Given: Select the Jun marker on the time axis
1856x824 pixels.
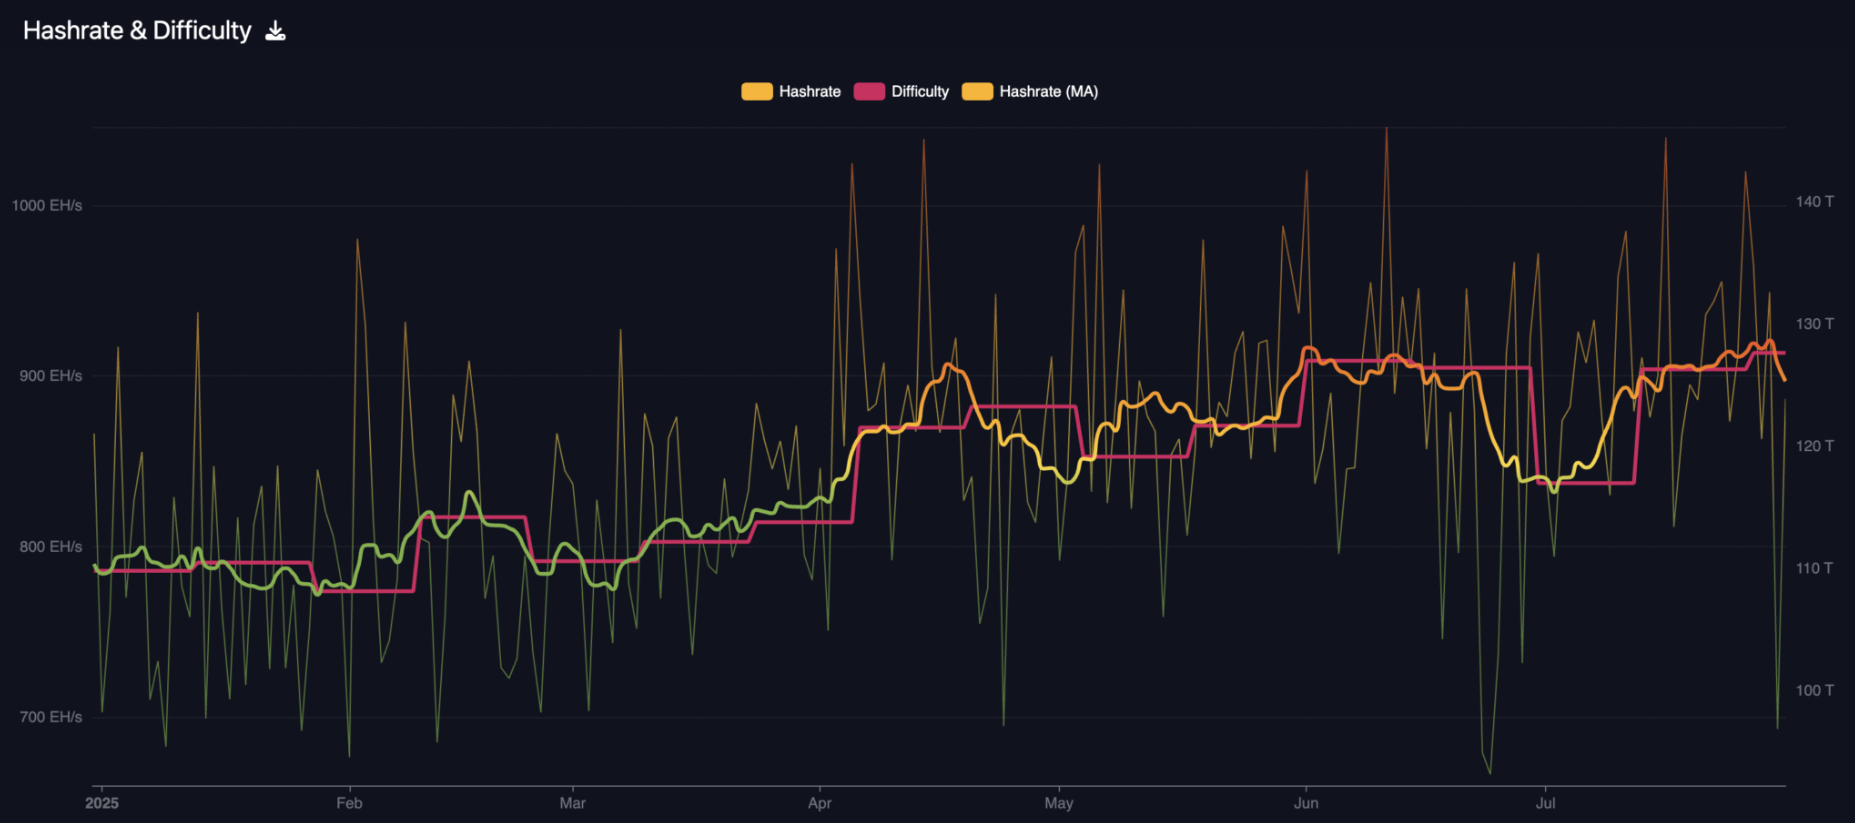Looking at the screenshot, I should (x=1306, y=803).
